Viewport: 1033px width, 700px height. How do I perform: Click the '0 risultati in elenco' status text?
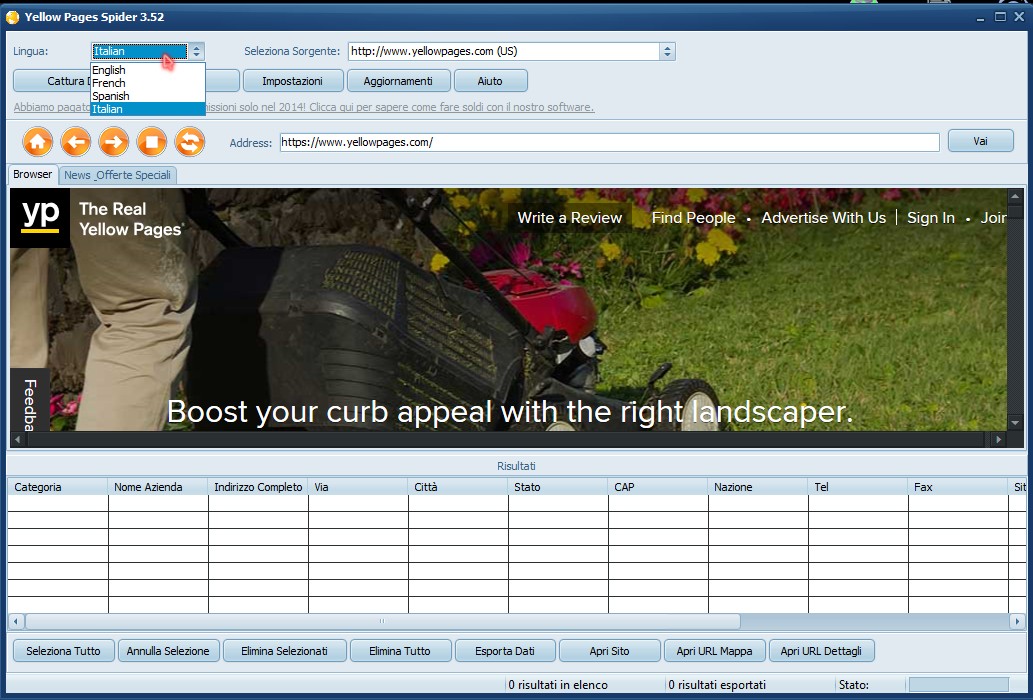[x=558, y=685]
